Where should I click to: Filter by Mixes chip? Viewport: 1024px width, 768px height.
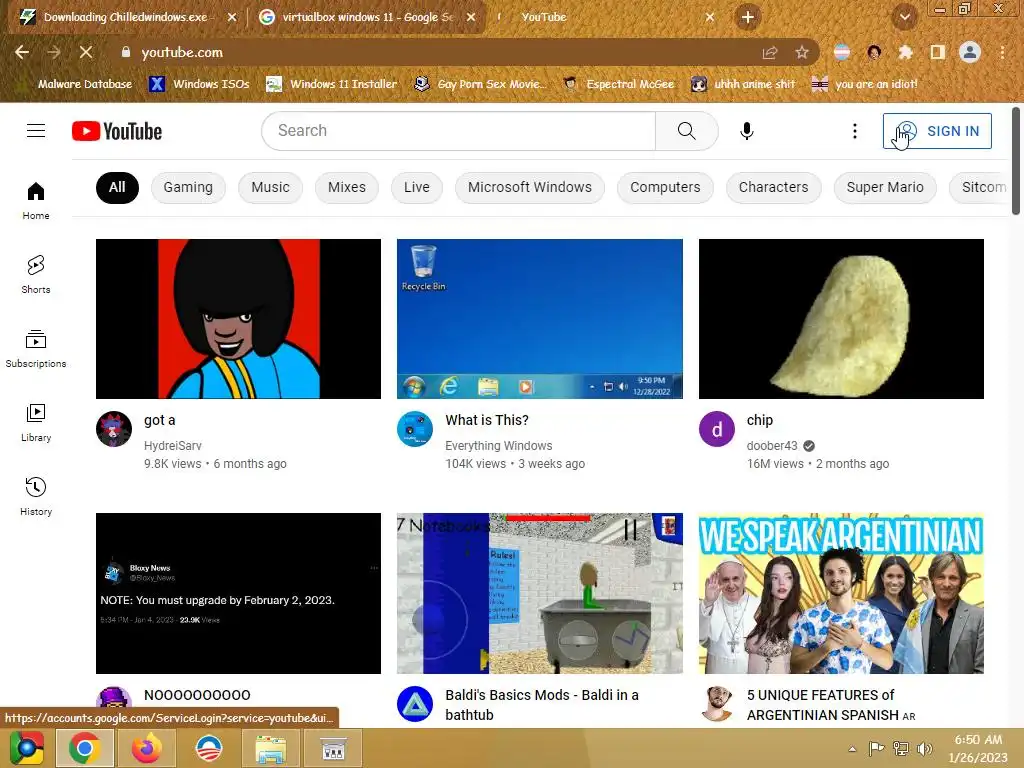point(347,187)
